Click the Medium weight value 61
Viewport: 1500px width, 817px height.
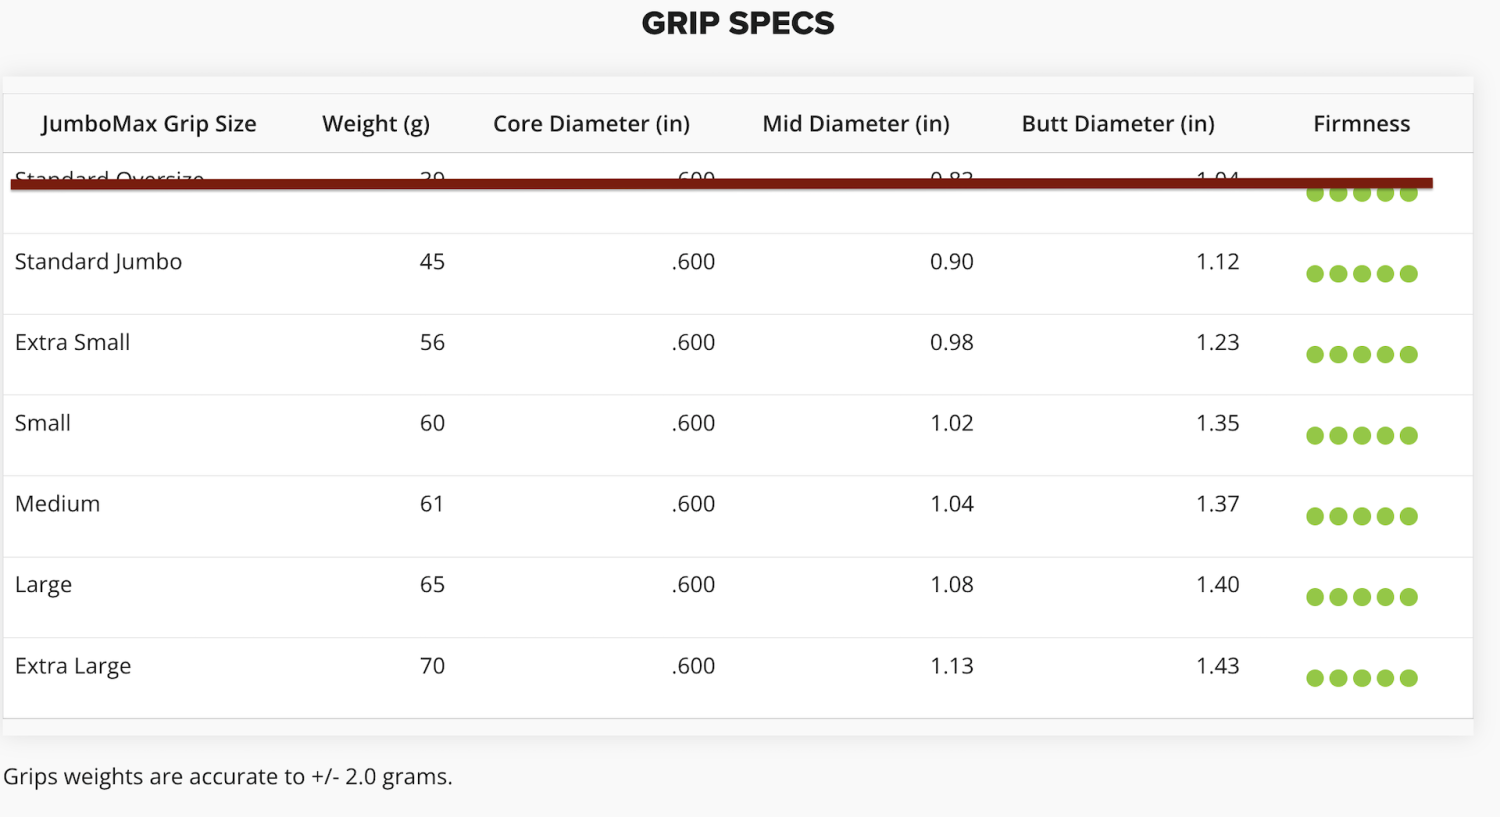pos(432,504)
